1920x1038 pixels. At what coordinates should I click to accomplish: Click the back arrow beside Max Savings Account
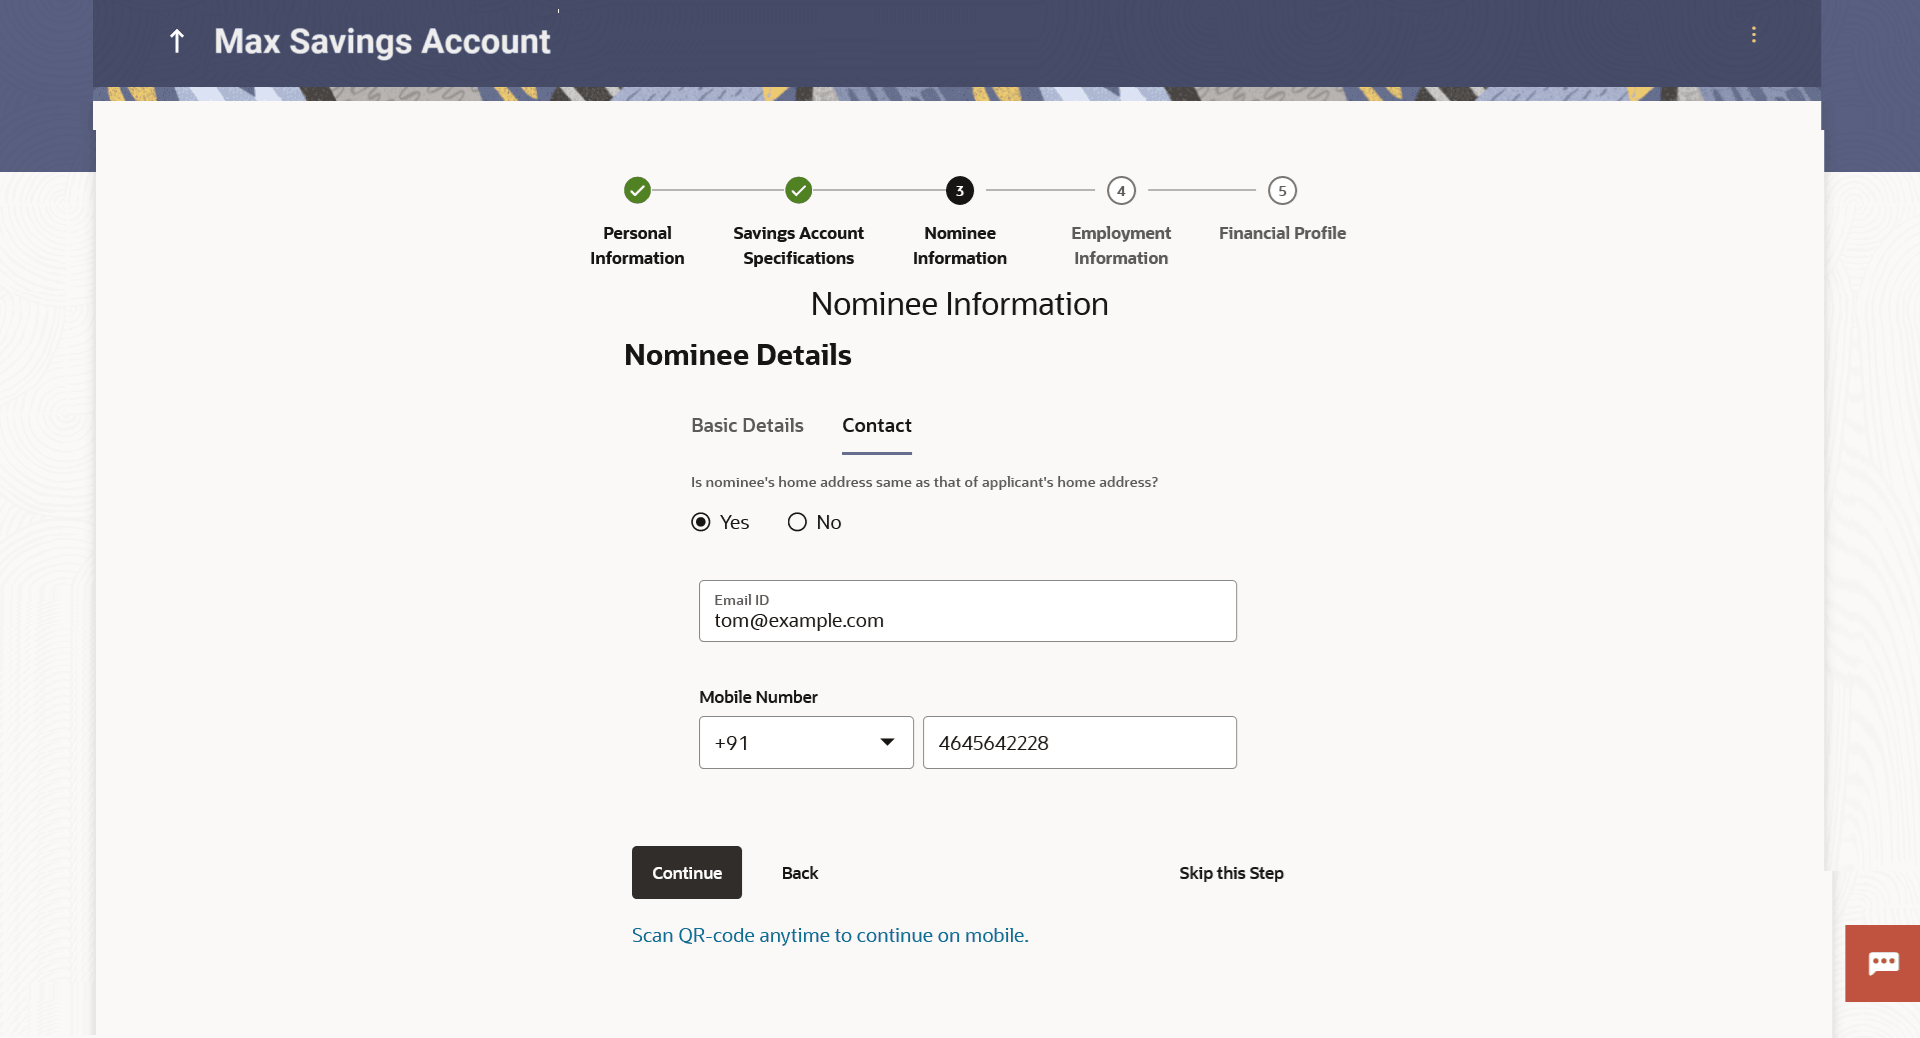tap(177, 41)
